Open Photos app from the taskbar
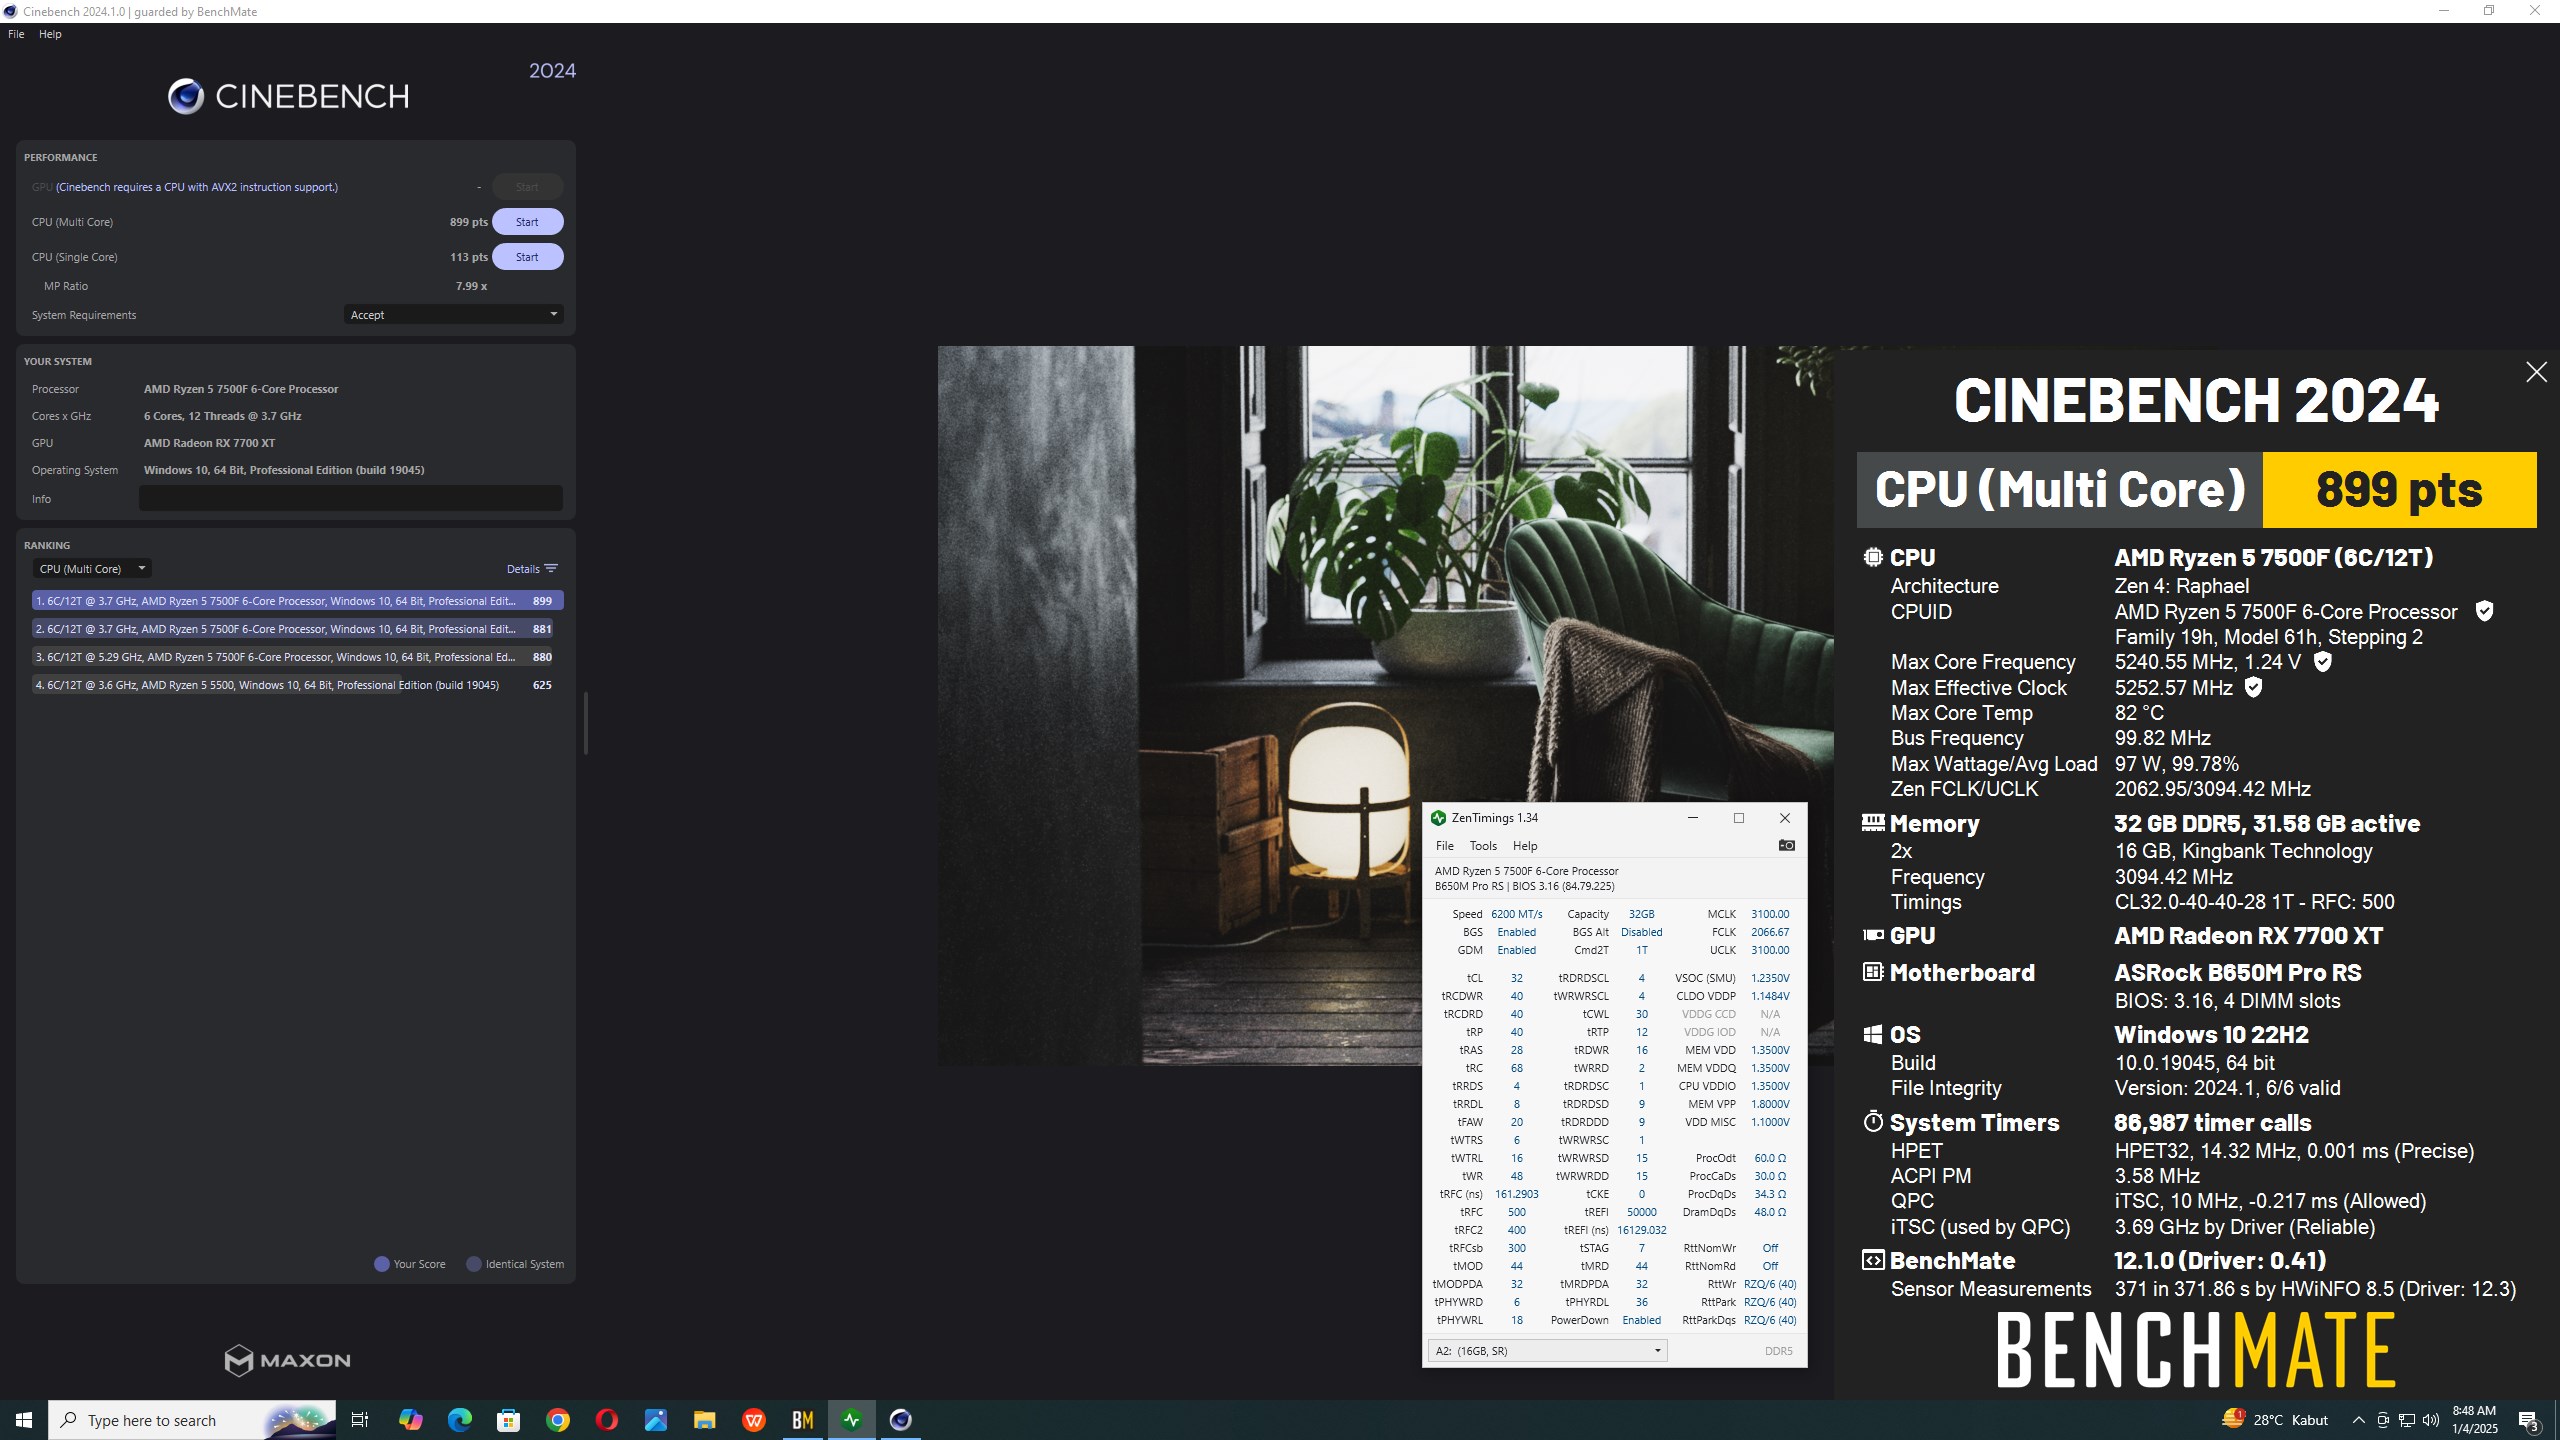The image size is (2560, 1440). click(656, 1420)
